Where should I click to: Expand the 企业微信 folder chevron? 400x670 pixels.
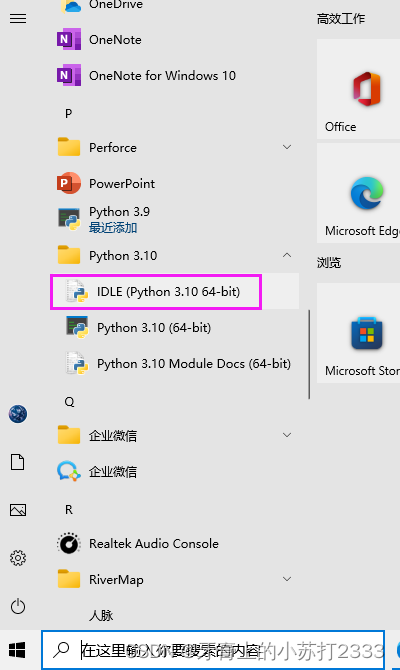coord(287,435)
